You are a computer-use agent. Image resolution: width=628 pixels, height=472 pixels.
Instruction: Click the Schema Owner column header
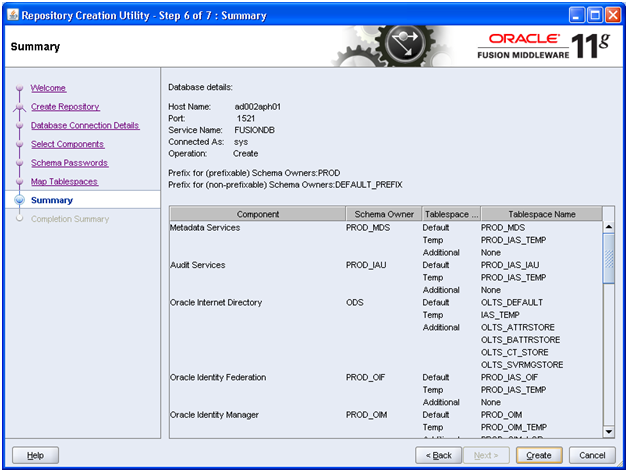pos(384,214)
